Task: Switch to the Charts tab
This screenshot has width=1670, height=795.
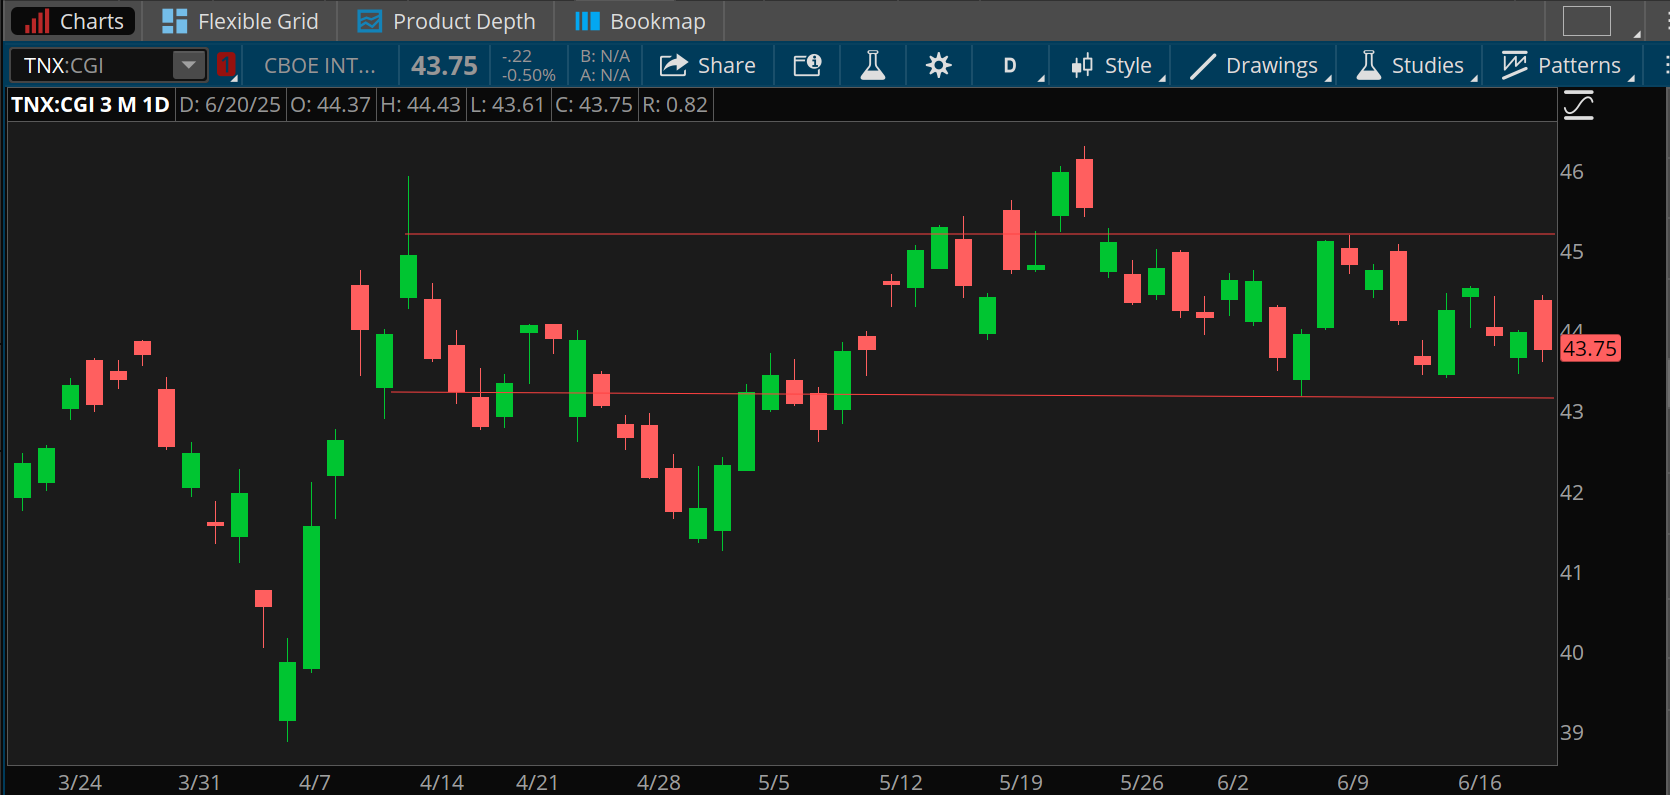Action: coord(74,21)
